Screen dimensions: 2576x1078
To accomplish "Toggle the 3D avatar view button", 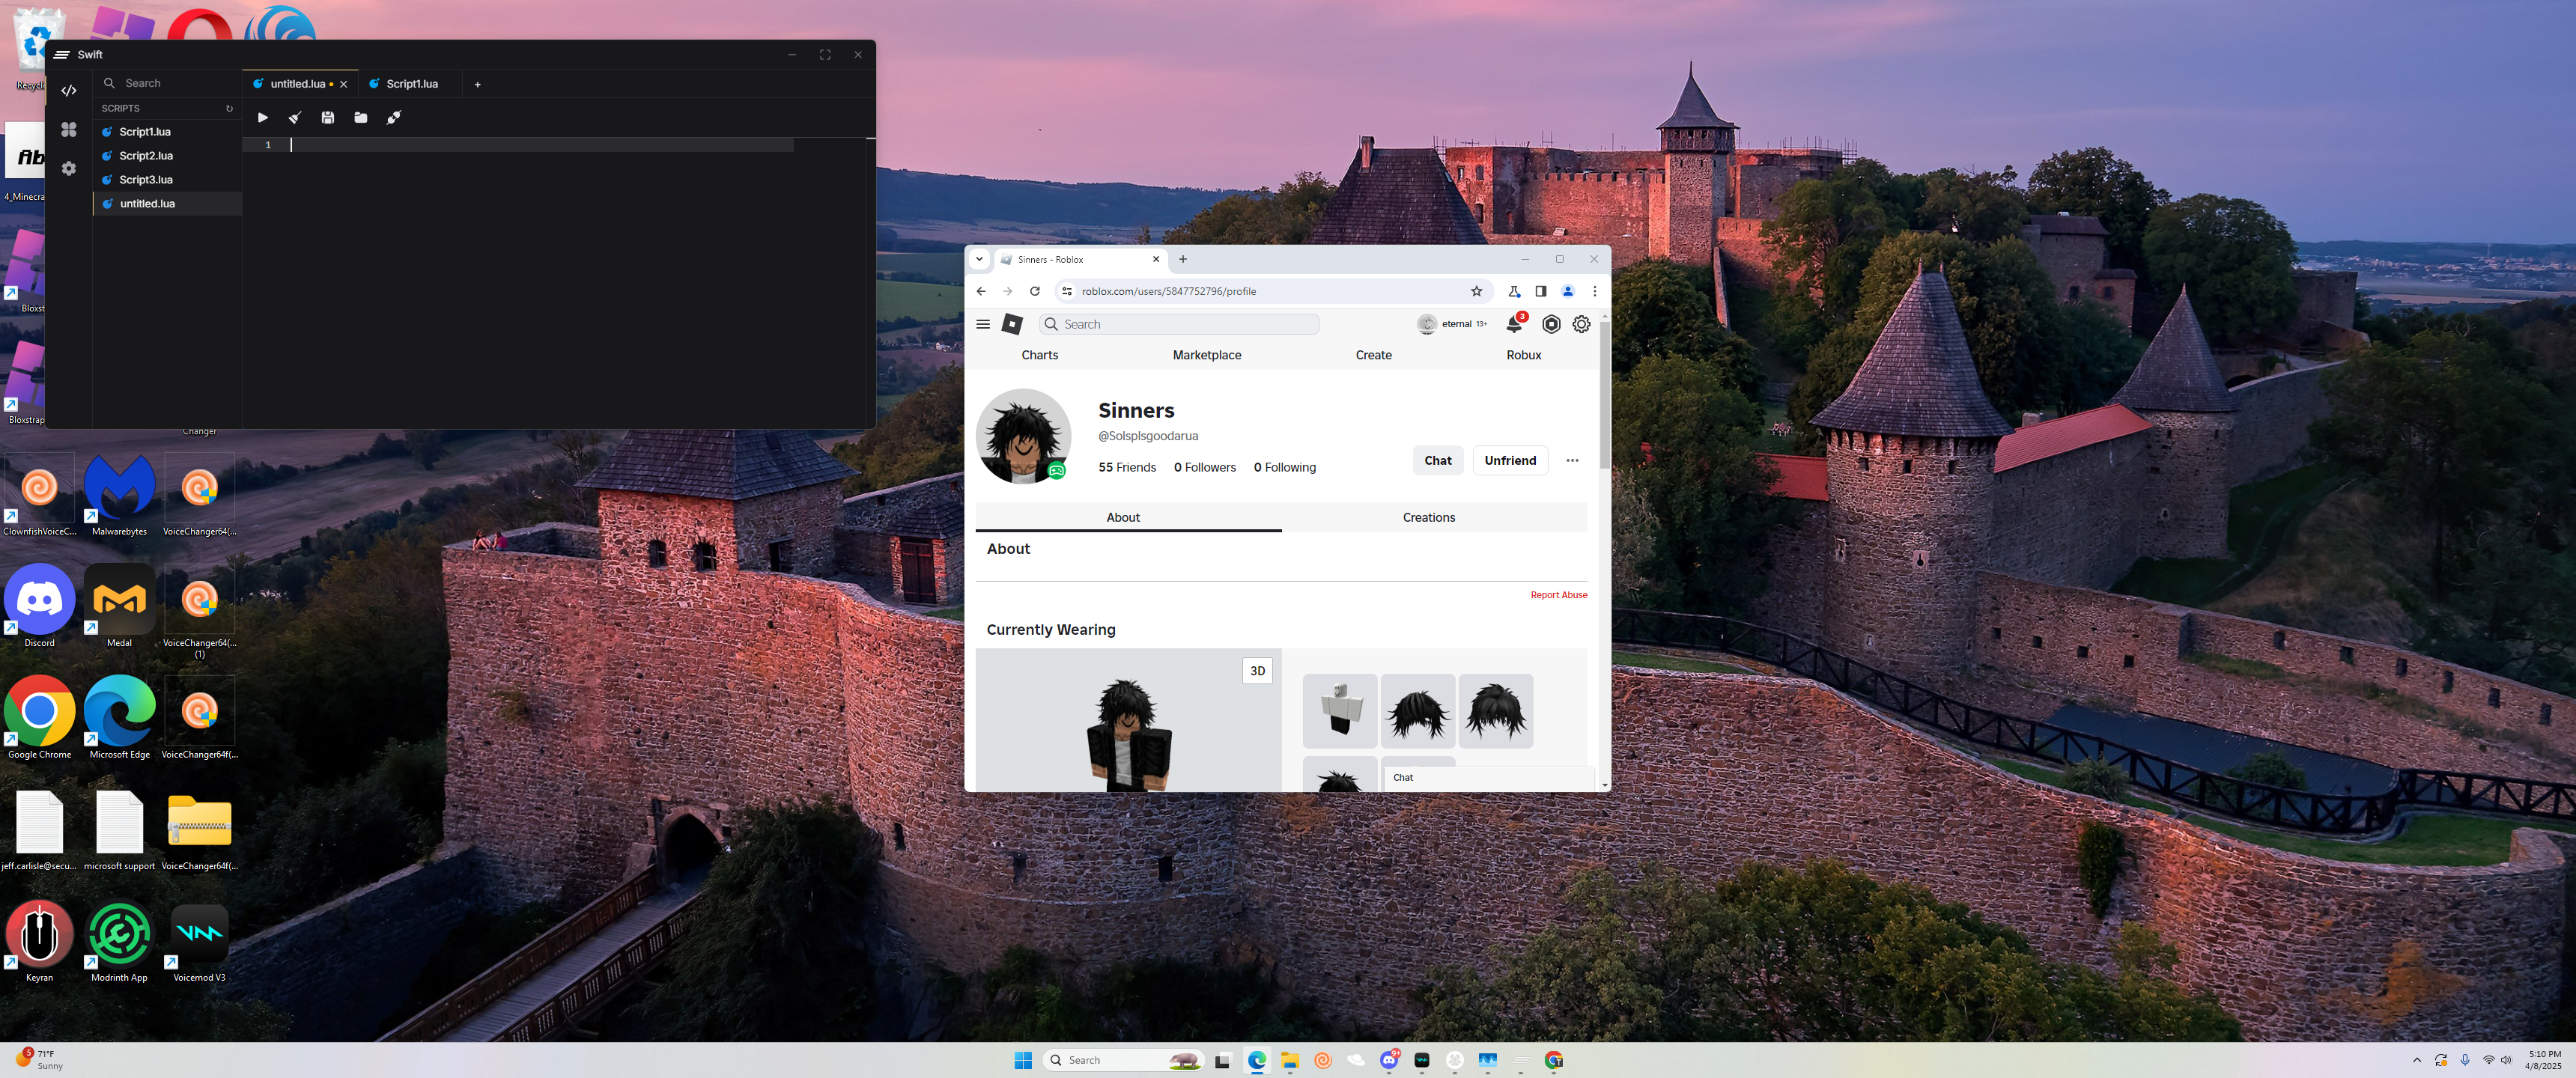I will [1257, 671].
